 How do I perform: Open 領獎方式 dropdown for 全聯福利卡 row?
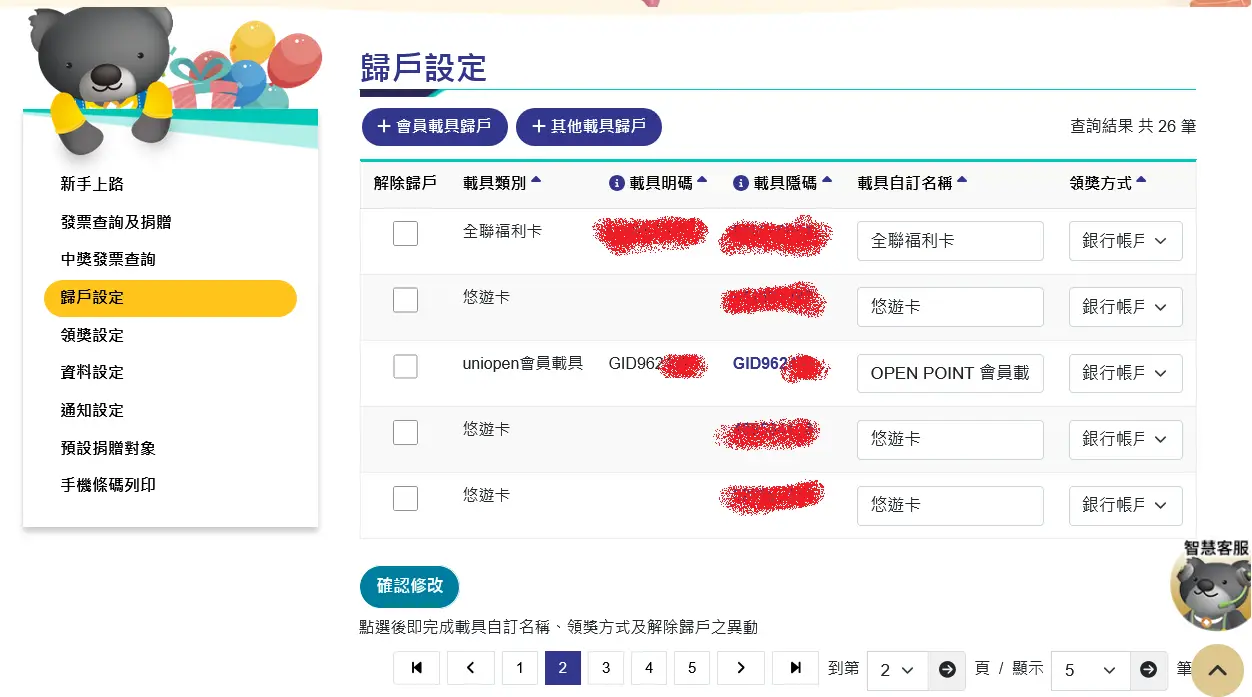(x=1125, y=241)
